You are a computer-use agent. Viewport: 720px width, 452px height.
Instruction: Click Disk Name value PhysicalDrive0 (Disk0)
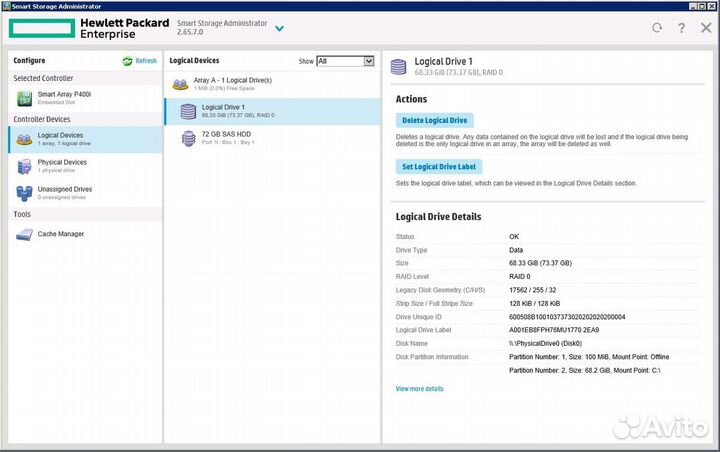[x=546, y=344]
